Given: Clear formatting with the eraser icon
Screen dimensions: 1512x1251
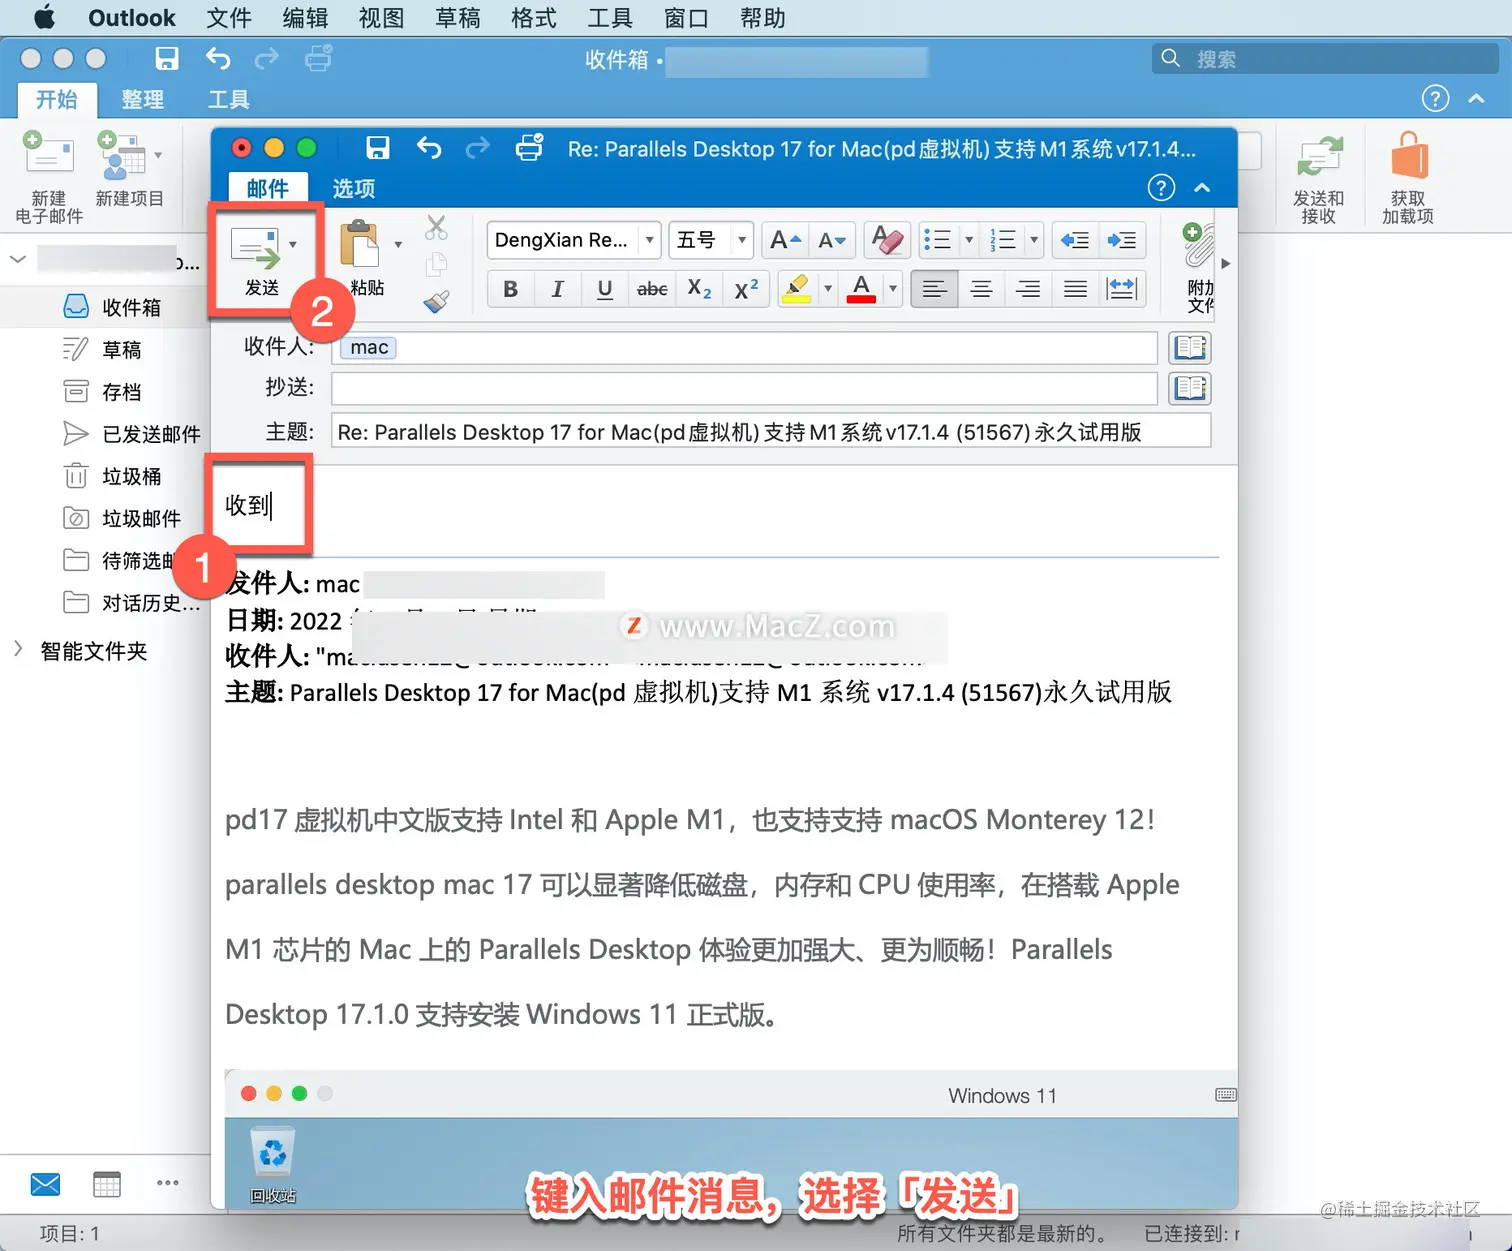Looking at the screenshot, I should coord(886,240).
